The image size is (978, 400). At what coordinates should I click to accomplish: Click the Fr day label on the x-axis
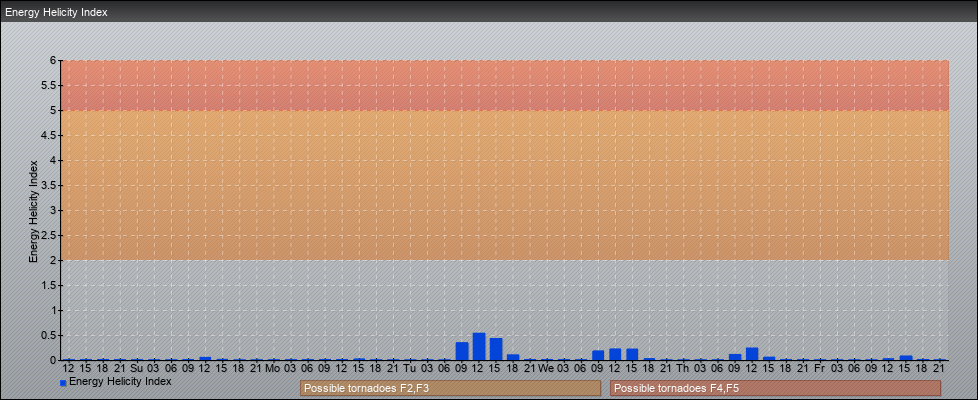pyautogui.click(x=820, y=369)
